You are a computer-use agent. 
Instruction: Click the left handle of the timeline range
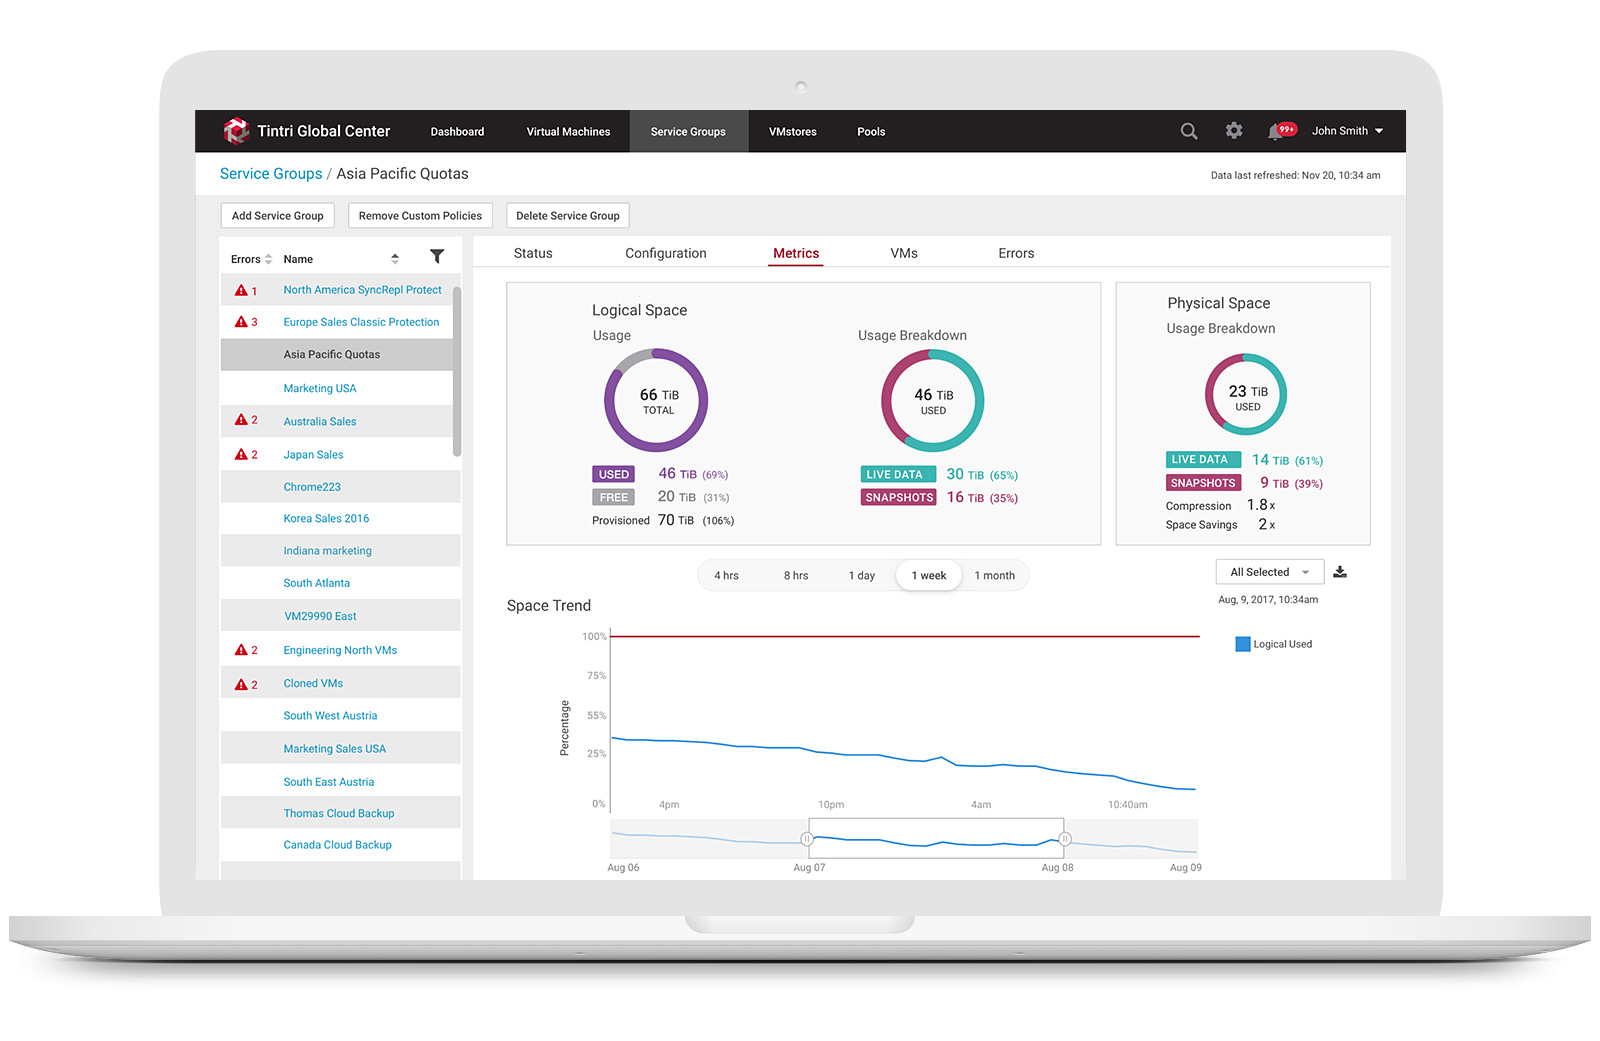pos(807,839)
